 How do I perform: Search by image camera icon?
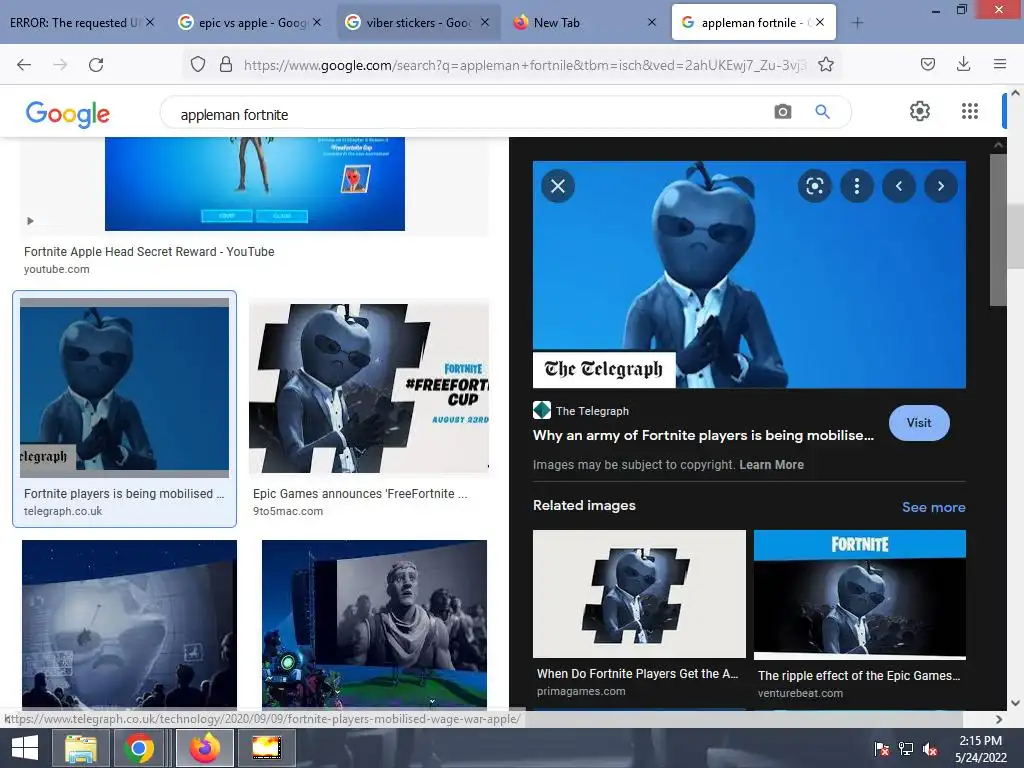[783, 112]
